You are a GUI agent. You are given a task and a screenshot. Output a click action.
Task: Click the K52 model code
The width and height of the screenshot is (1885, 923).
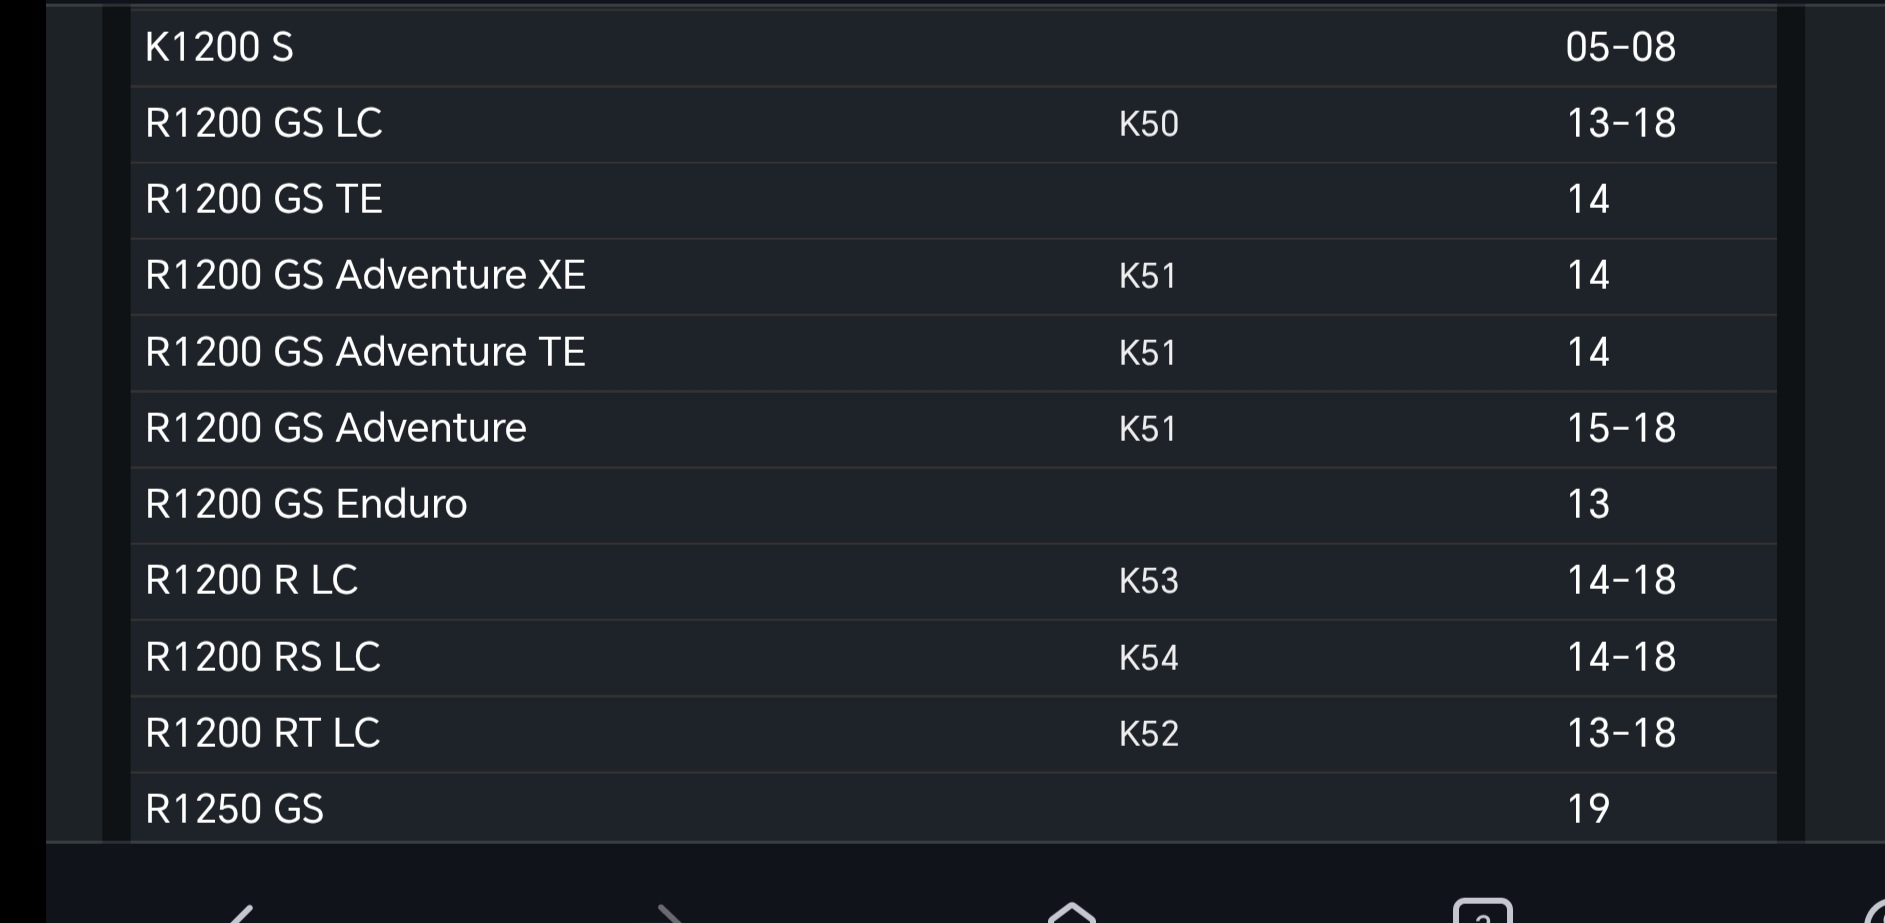pyautogui.click(x=1148, y=734)
